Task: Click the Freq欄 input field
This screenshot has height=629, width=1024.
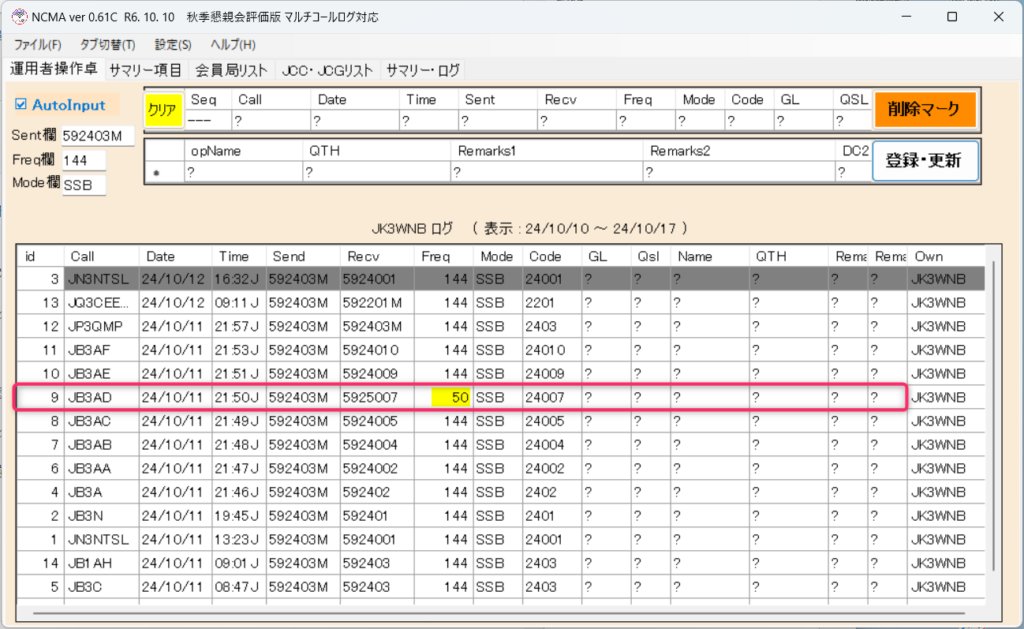Action: click(x=83, y=160)
